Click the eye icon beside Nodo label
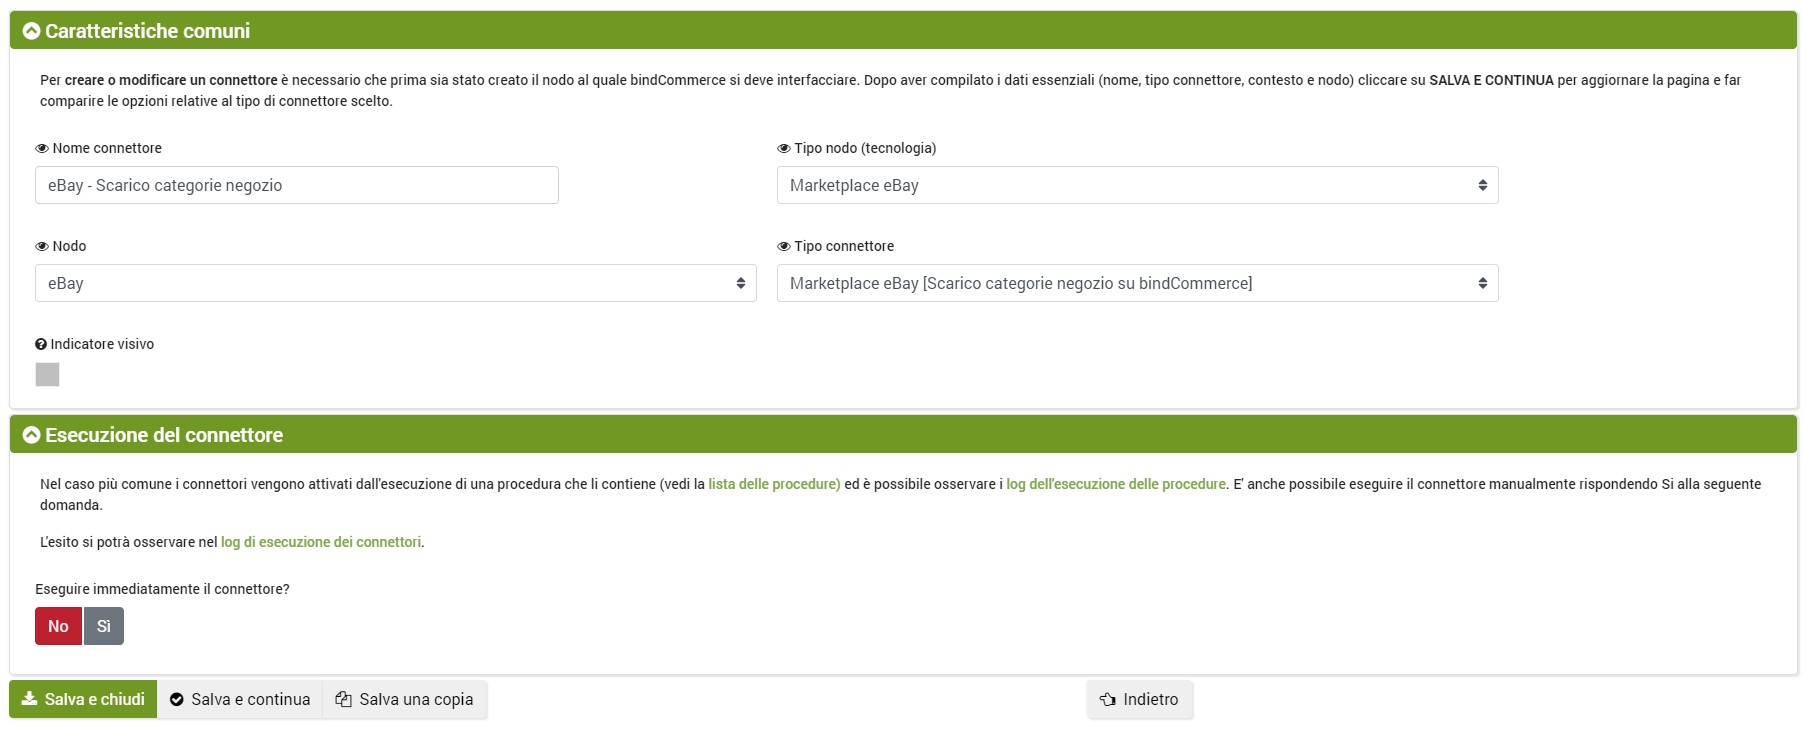 coord(42,247)
